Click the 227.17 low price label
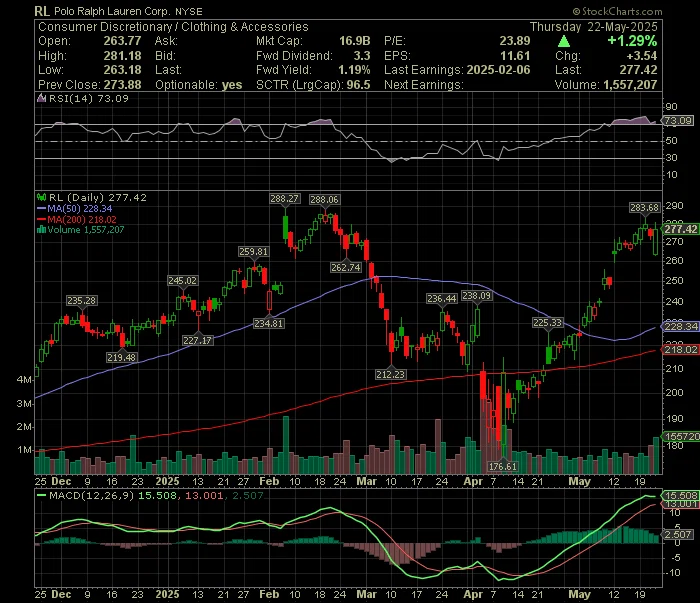 (197, 341)
